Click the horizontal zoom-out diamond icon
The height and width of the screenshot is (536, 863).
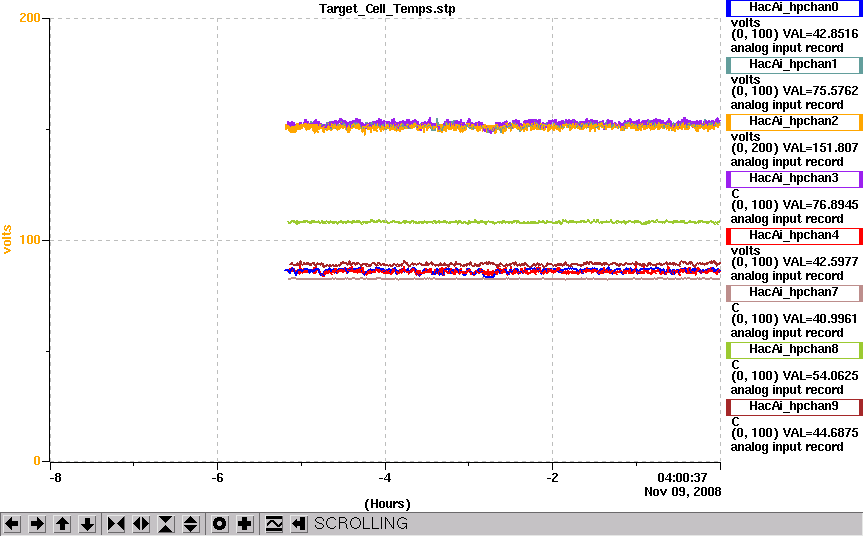[x=141, y=523]
